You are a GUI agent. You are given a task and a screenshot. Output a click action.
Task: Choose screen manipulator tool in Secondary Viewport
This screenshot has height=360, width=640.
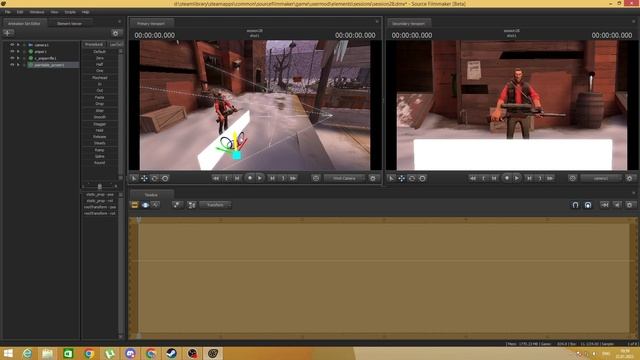[422, 178]
